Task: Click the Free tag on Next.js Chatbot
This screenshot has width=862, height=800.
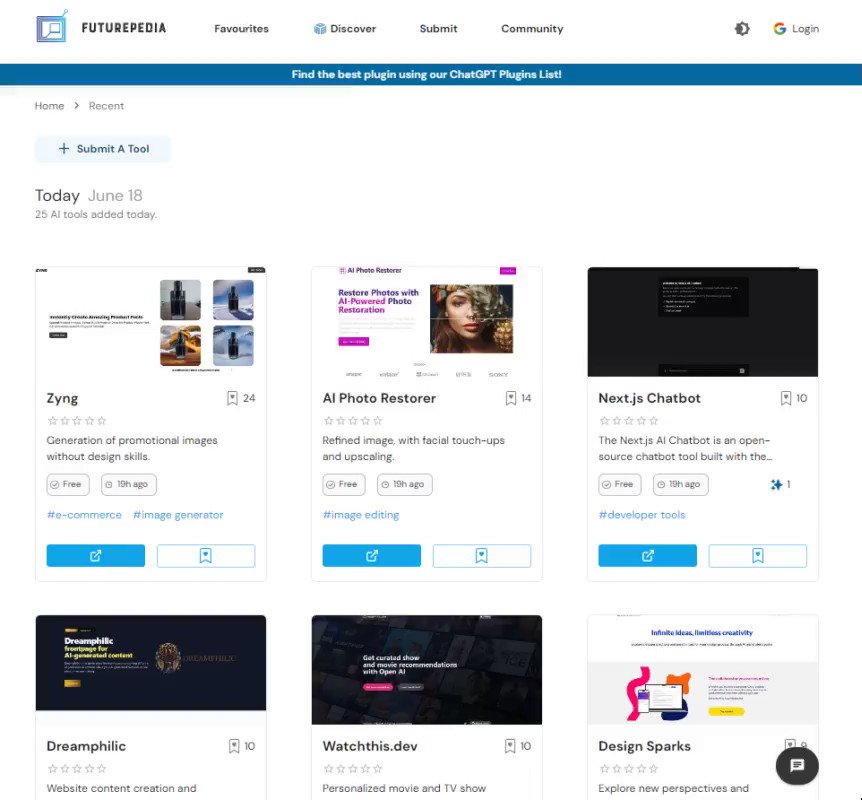Action: pos(620,484)
